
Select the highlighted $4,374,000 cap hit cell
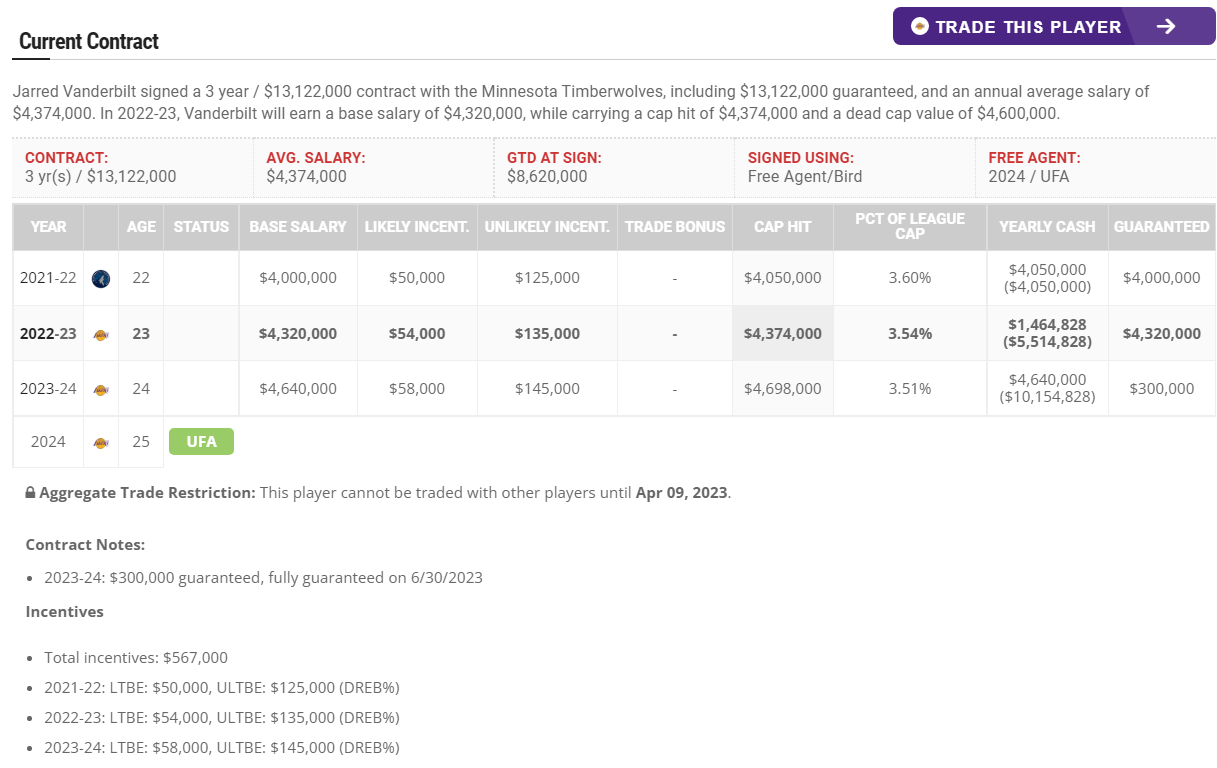click(782, 334)
